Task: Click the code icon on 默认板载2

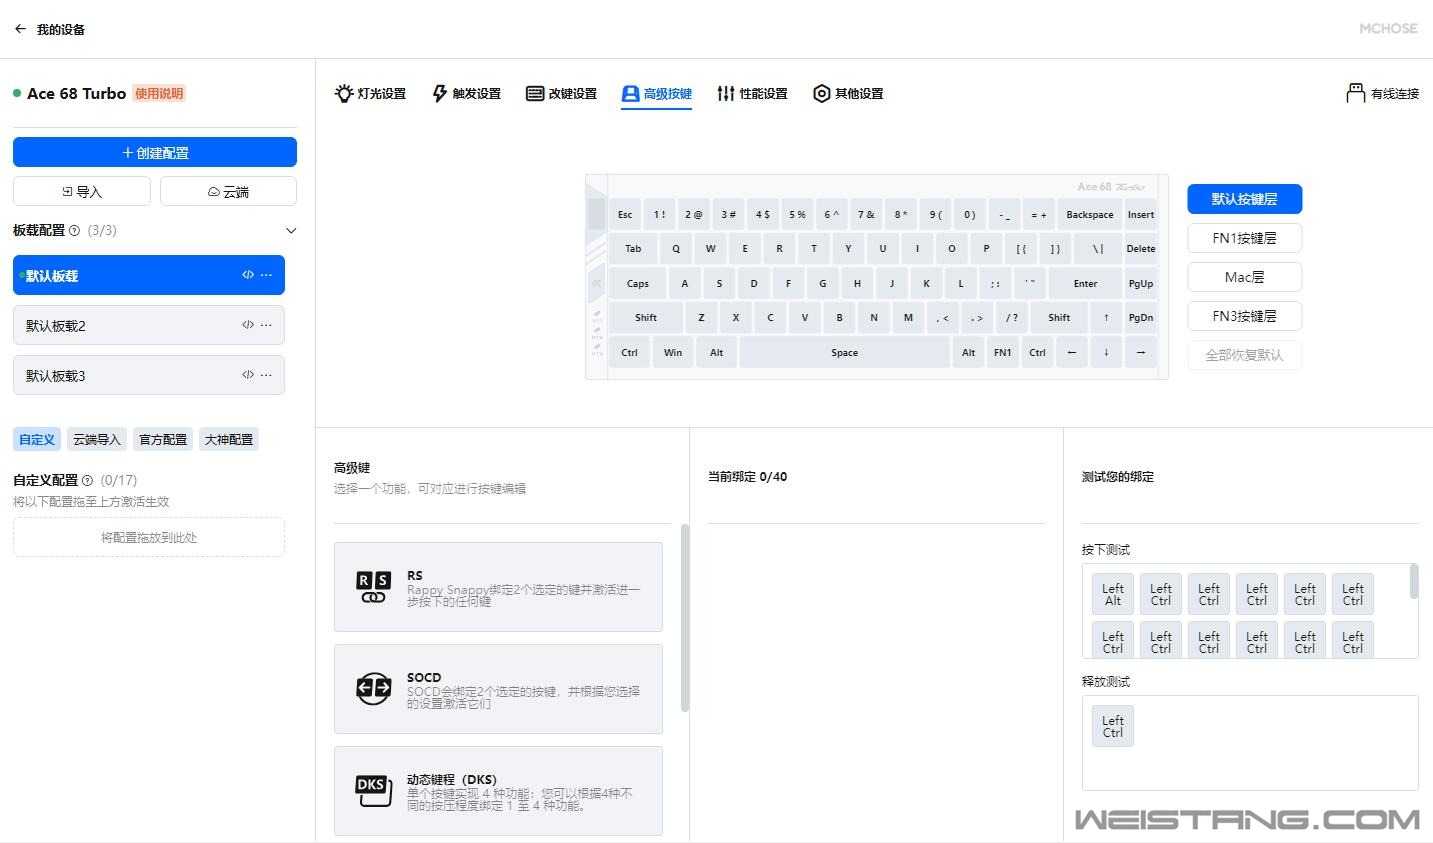Action: point(248,325)
